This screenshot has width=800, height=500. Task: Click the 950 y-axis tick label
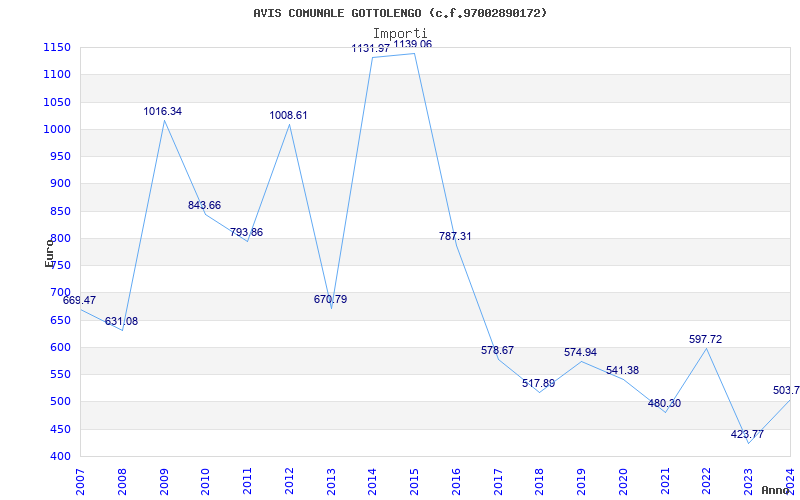60,157
